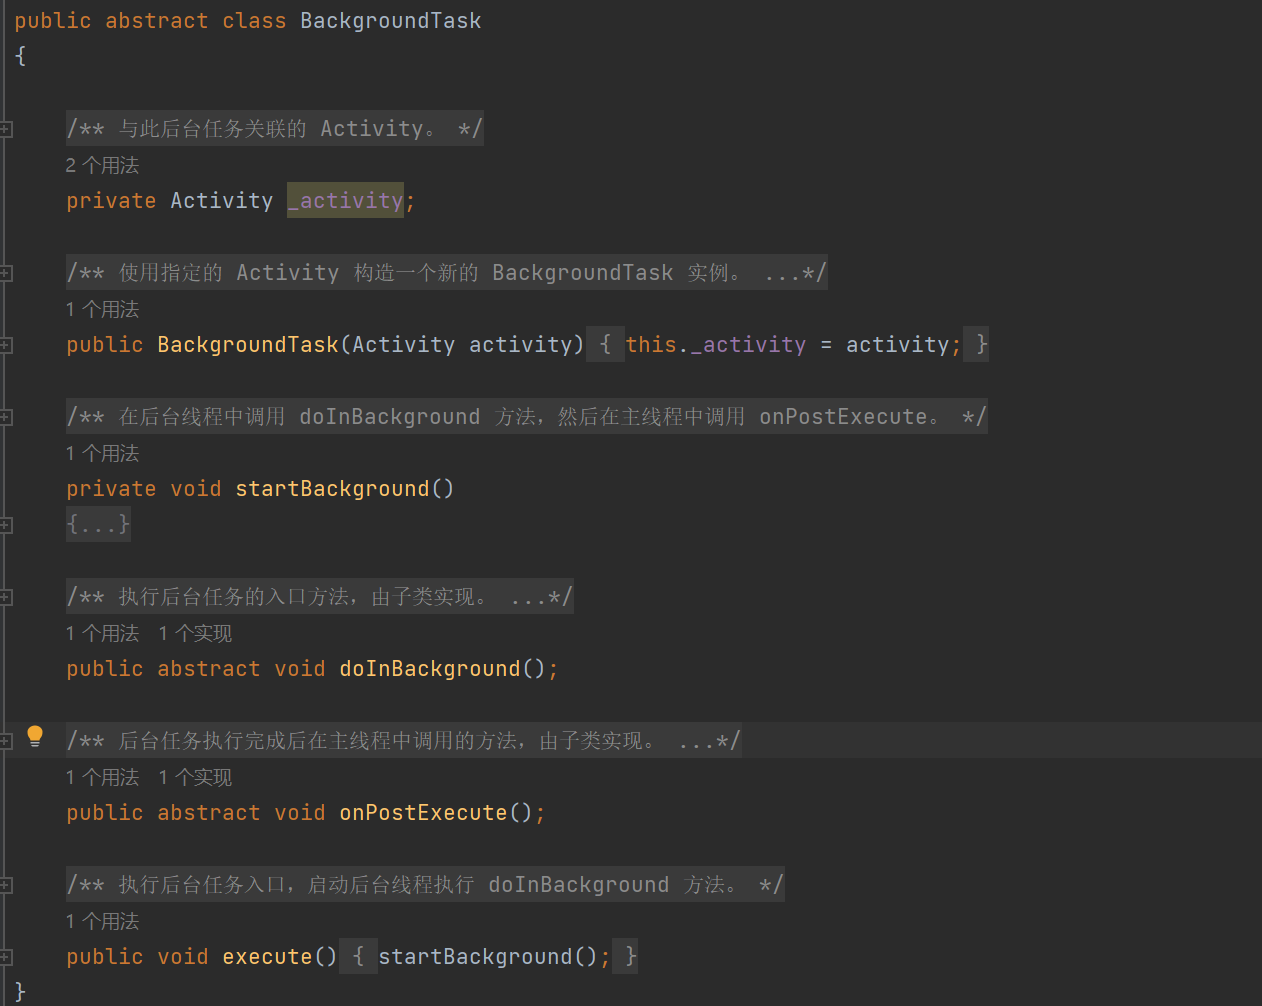Expand the startBackground doc comment fold marker
The width and height of the screenshot is (1262, 1006).
click(x=6, y=417)
